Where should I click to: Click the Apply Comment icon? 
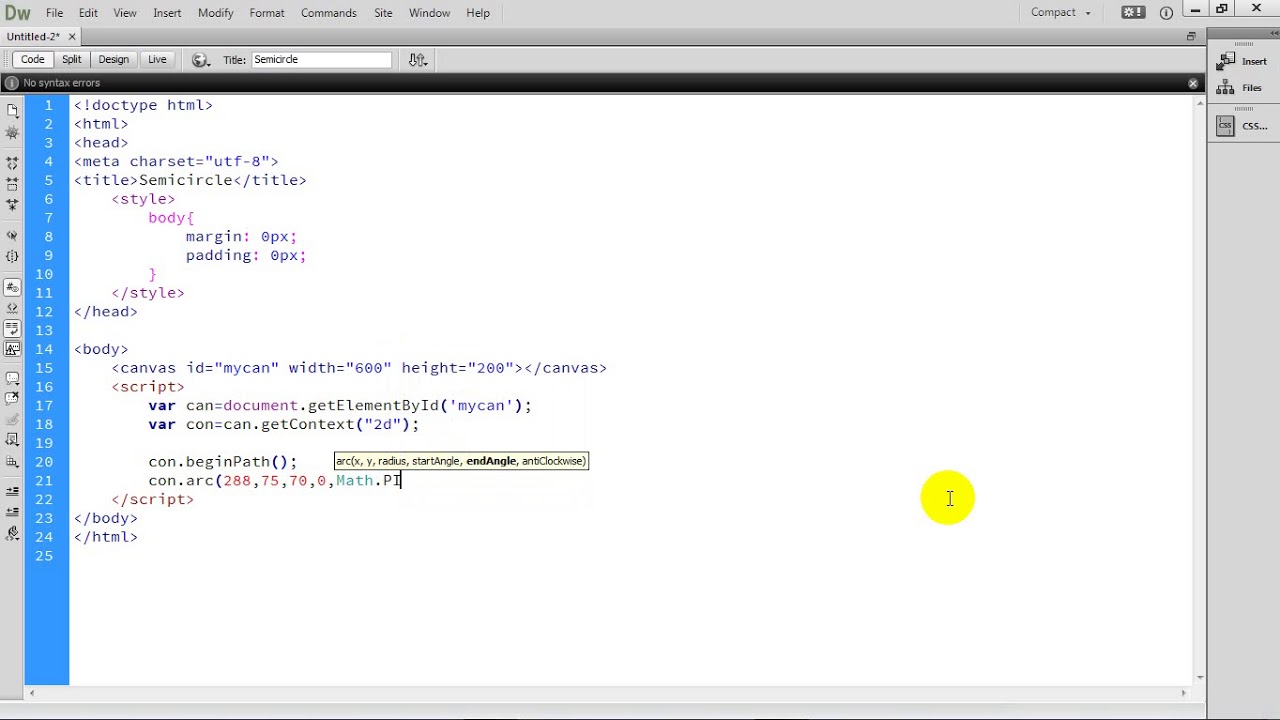point(12,379)
